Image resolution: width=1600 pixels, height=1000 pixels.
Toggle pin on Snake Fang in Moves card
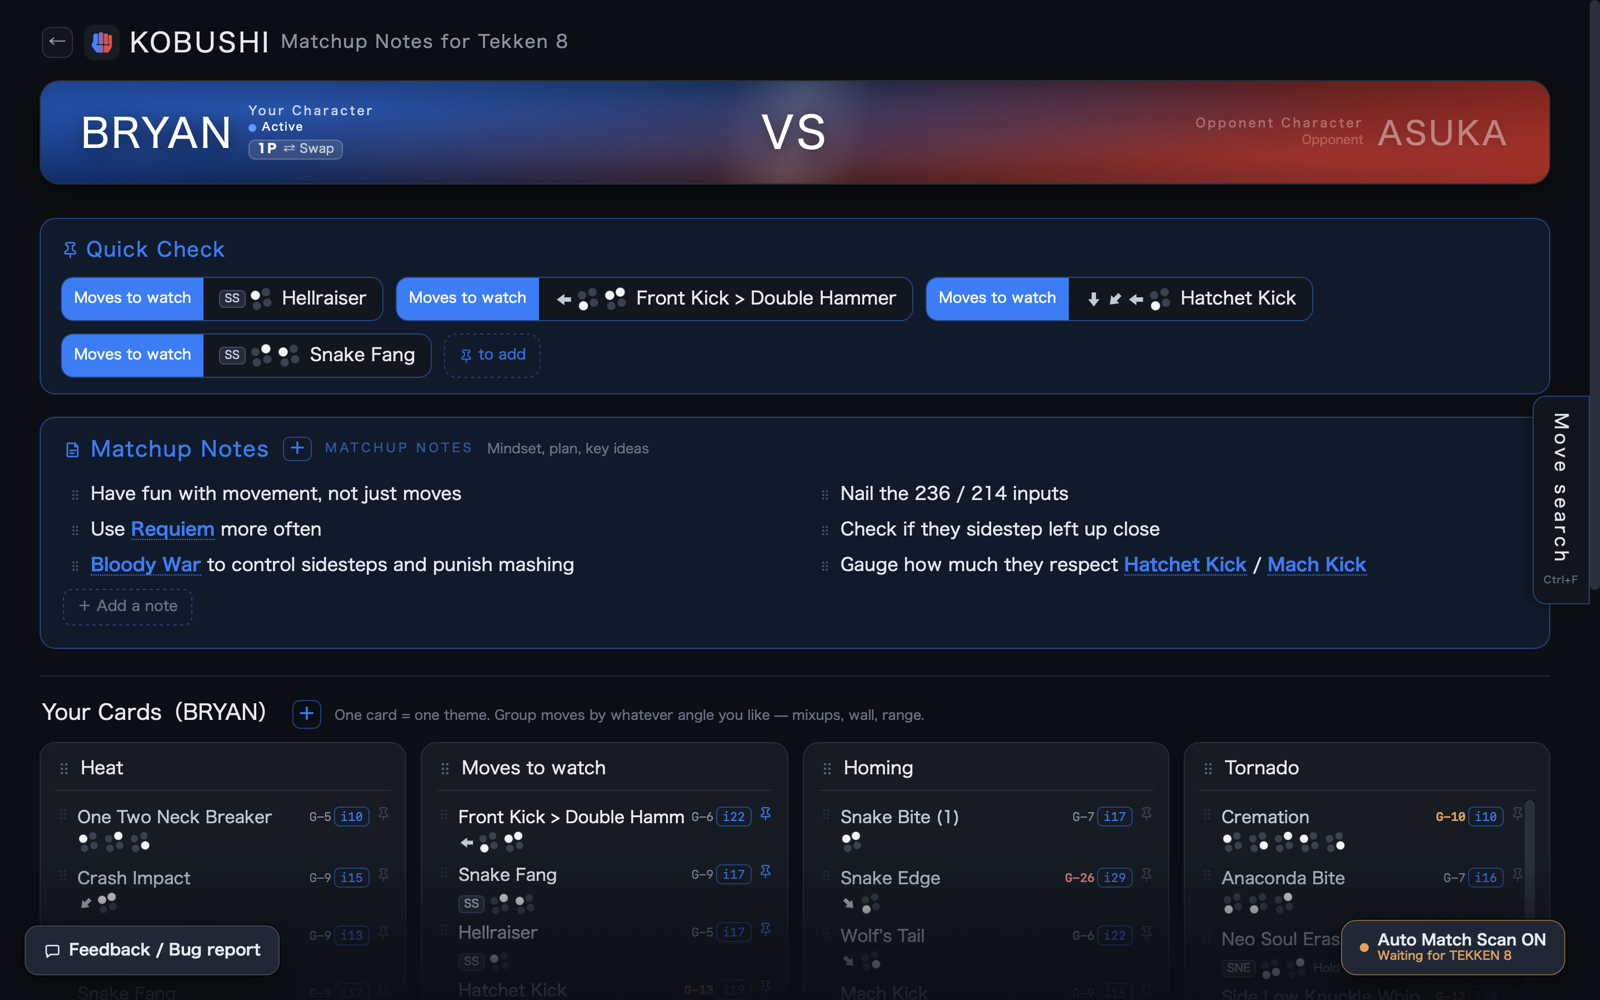tap(765, 873)
